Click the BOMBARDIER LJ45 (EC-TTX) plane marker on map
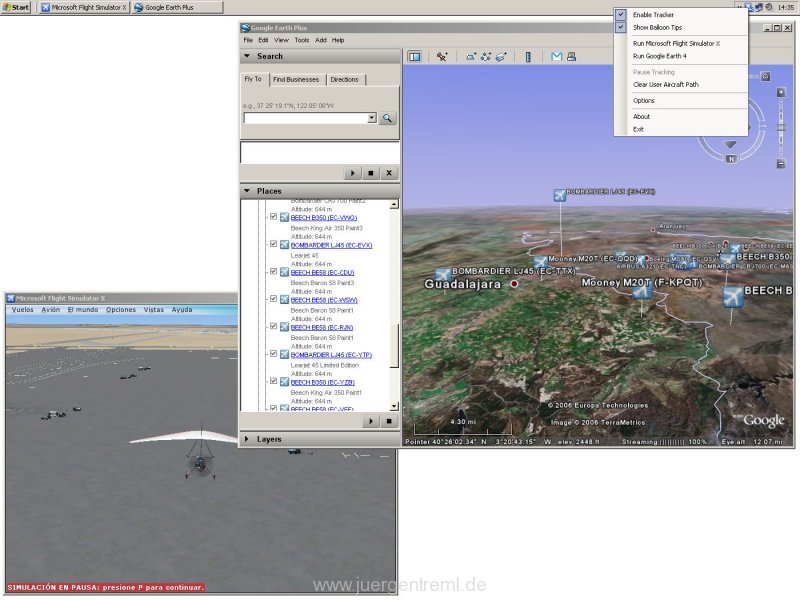800x600 pixels. [x=443, y=274]
